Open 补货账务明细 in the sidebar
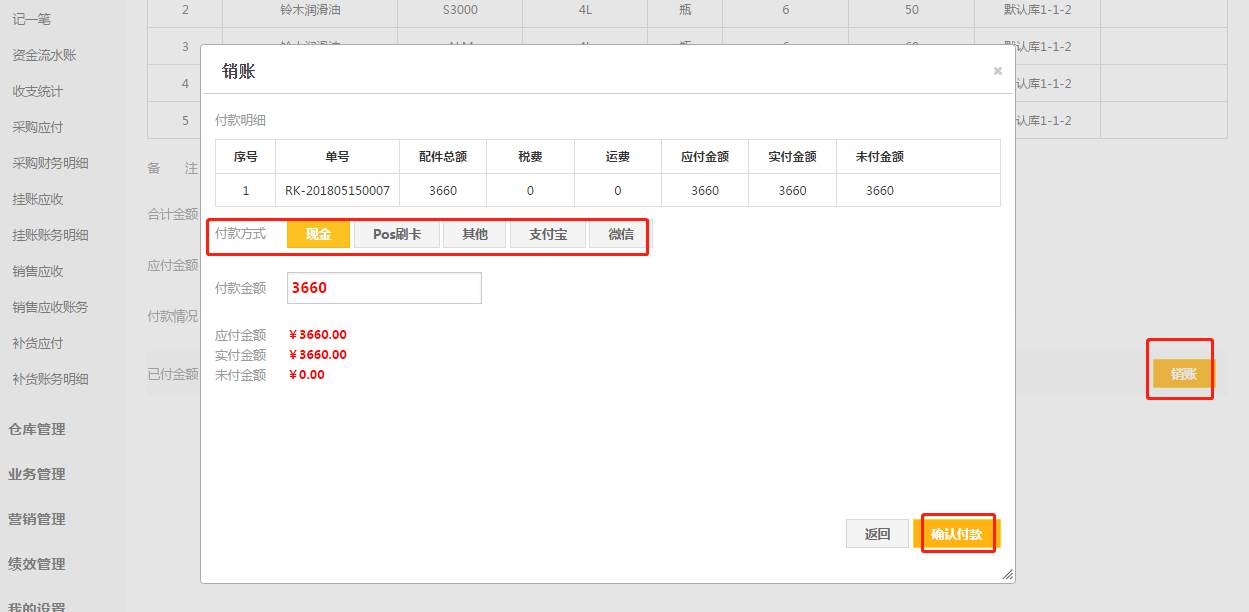 [x=50, y=379]
